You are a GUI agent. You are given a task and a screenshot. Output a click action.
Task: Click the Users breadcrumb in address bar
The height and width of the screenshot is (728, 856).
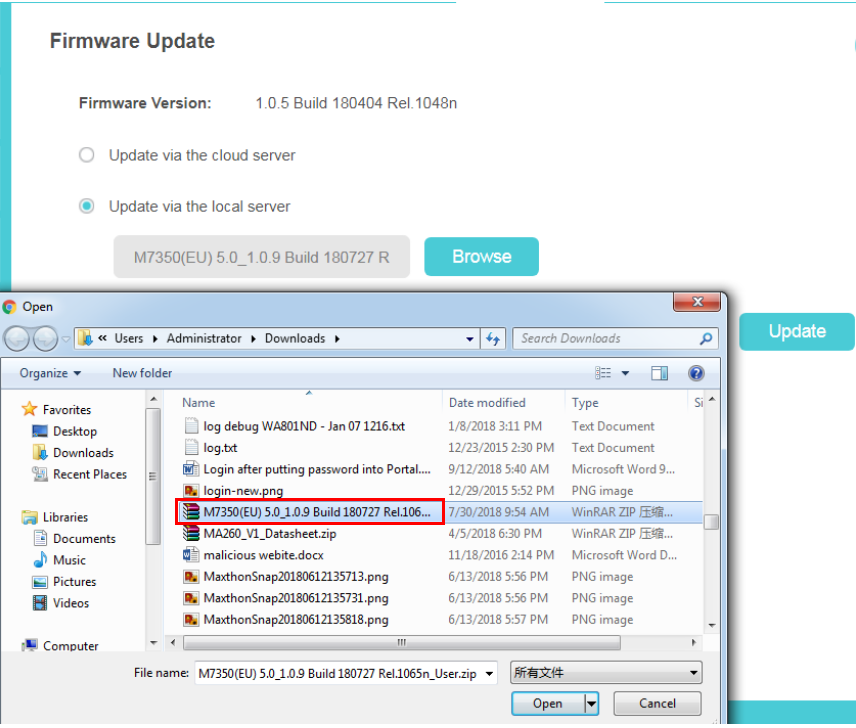point(128,338)
